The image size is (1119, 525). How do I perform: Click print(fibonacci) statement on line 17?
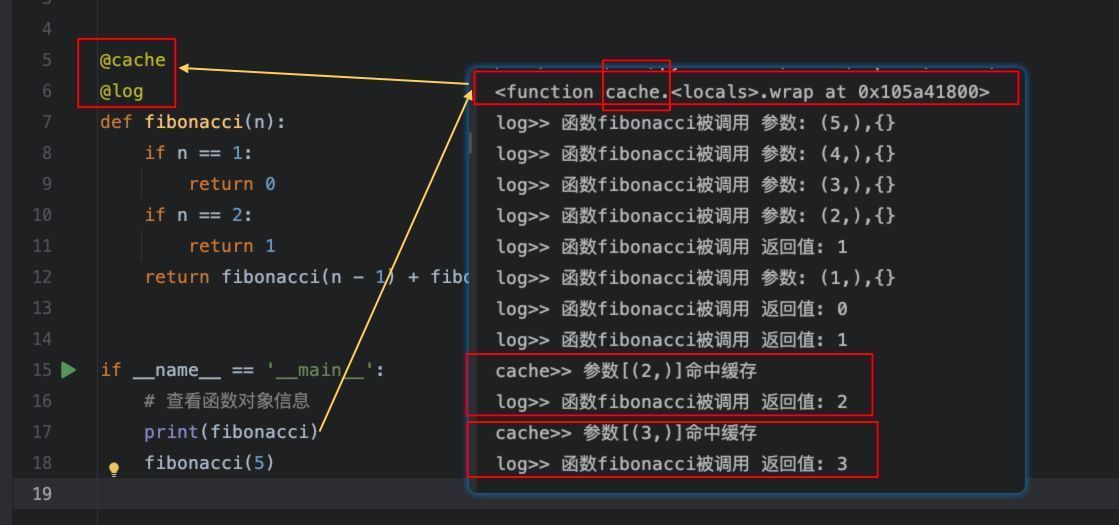(x=231, y=432)
